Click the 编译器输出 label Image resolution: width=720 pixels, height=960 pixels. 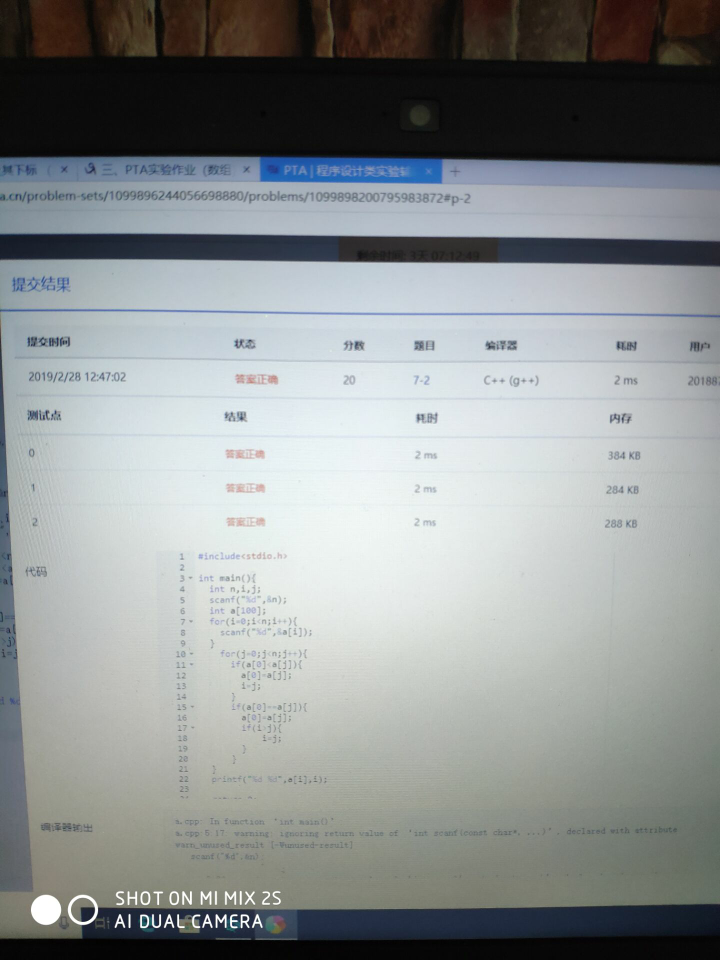click(x=67, y=828)
